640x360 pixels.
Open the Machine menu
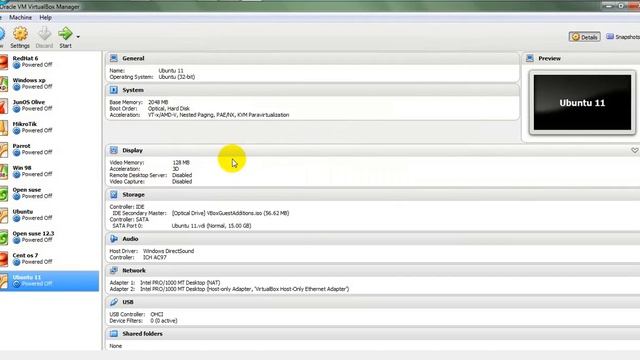(x=20, y=18)
